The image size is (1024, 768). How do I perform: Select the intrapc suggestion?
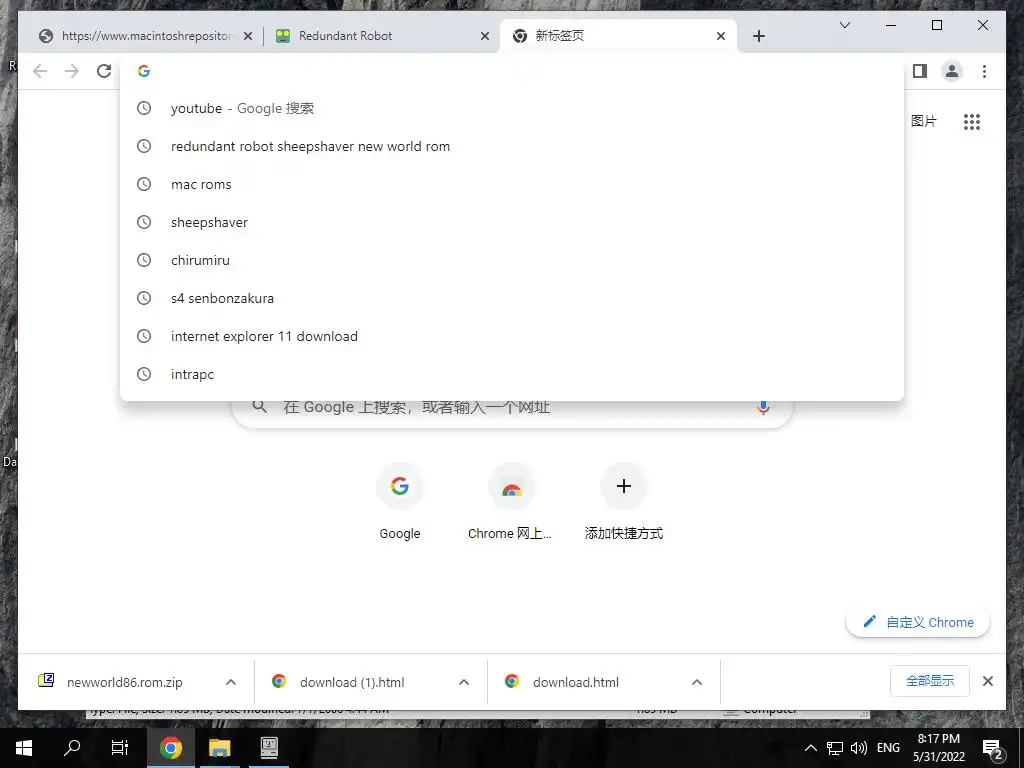click(x=512, y=374)
